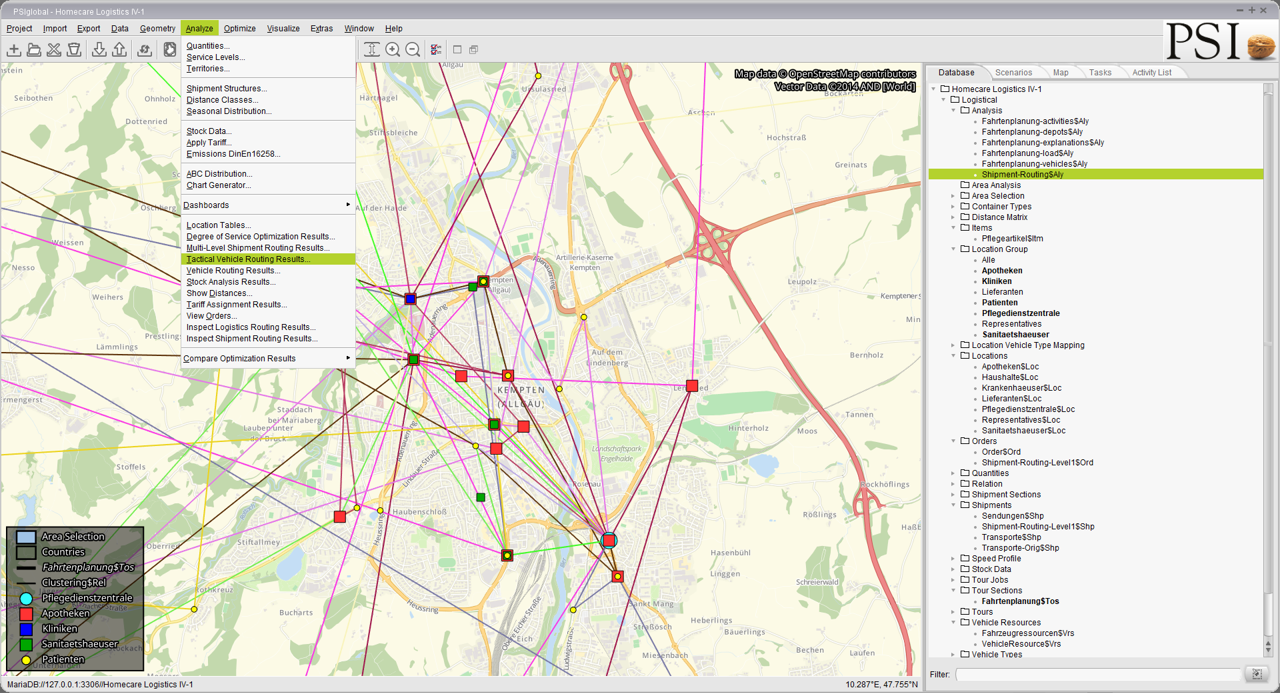Image resolution: width=1280 pixels, height=693 pixels.
Task: Switch to the Tasks tab
Action: (1100, 72)
